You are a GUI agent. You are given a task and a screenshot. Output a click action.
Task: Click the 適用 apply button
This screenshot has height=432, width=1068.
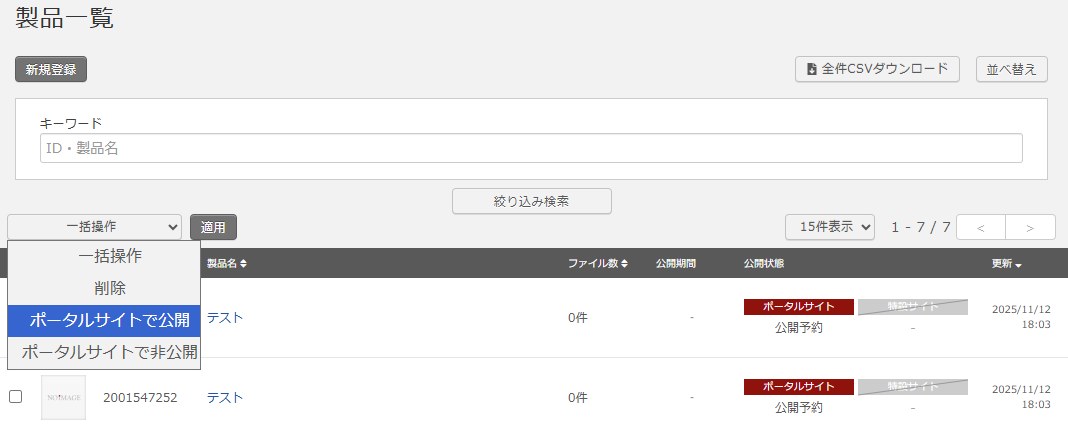tap(213, 227)
